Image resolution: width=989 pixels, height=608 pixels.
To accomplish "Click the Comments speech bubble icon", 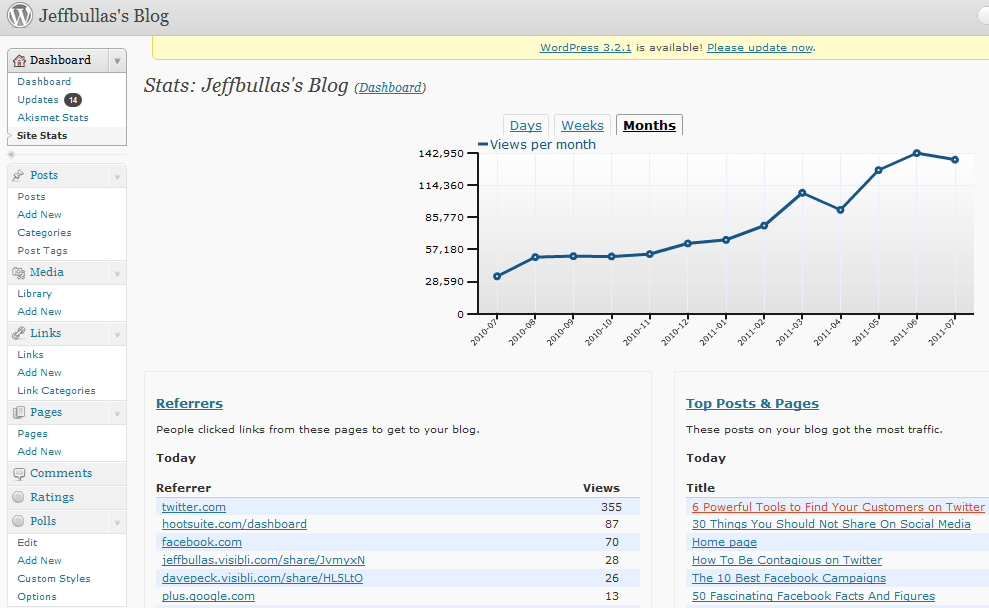I will point(18,474).
